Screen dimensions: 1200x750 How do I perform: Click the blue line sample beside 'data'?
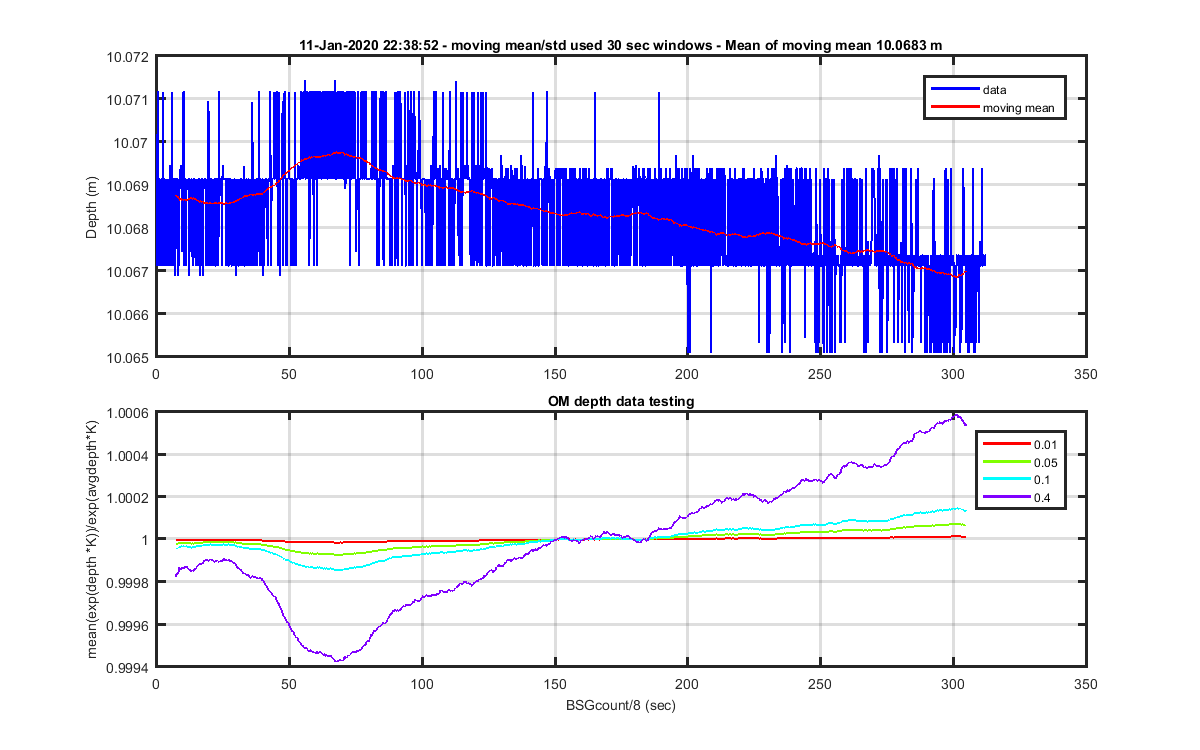point(954,90)
